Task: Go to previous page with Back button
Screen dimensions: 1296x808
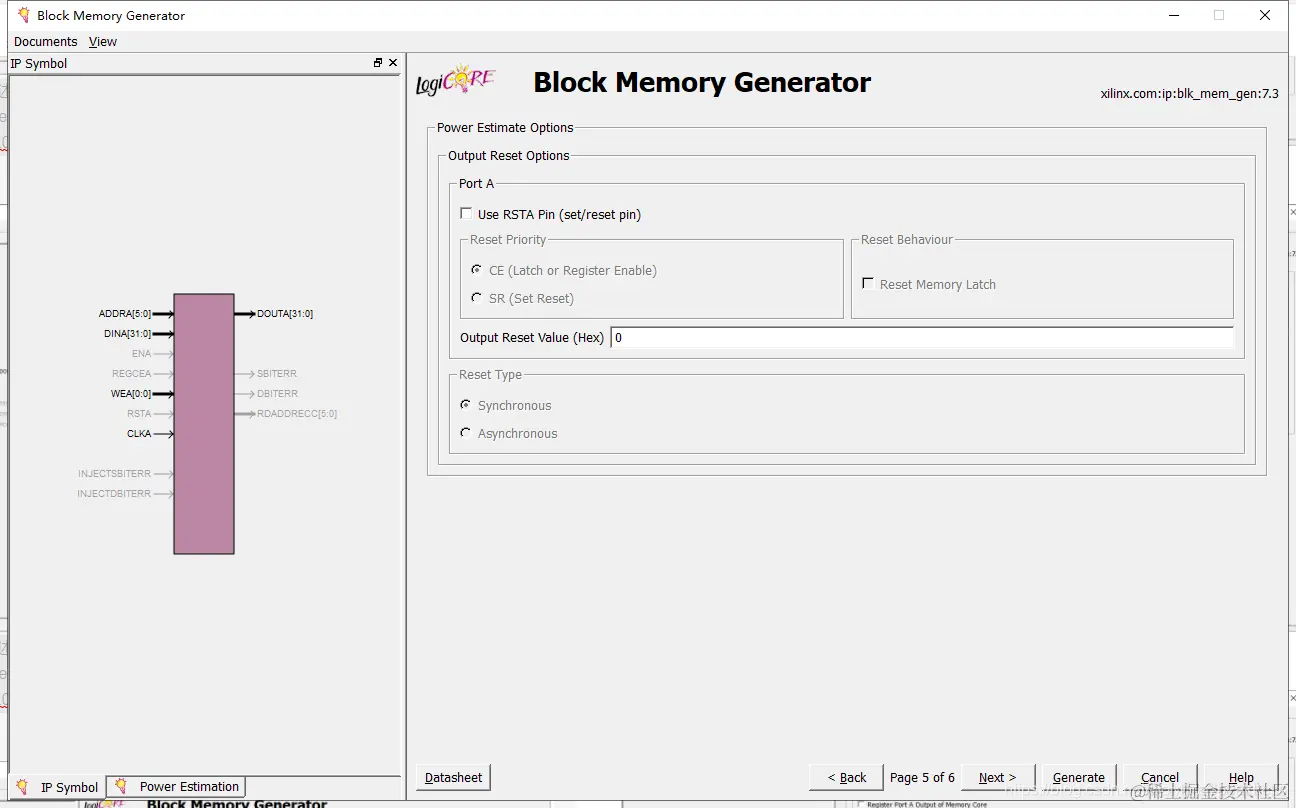Action: [x=847, y=777]
